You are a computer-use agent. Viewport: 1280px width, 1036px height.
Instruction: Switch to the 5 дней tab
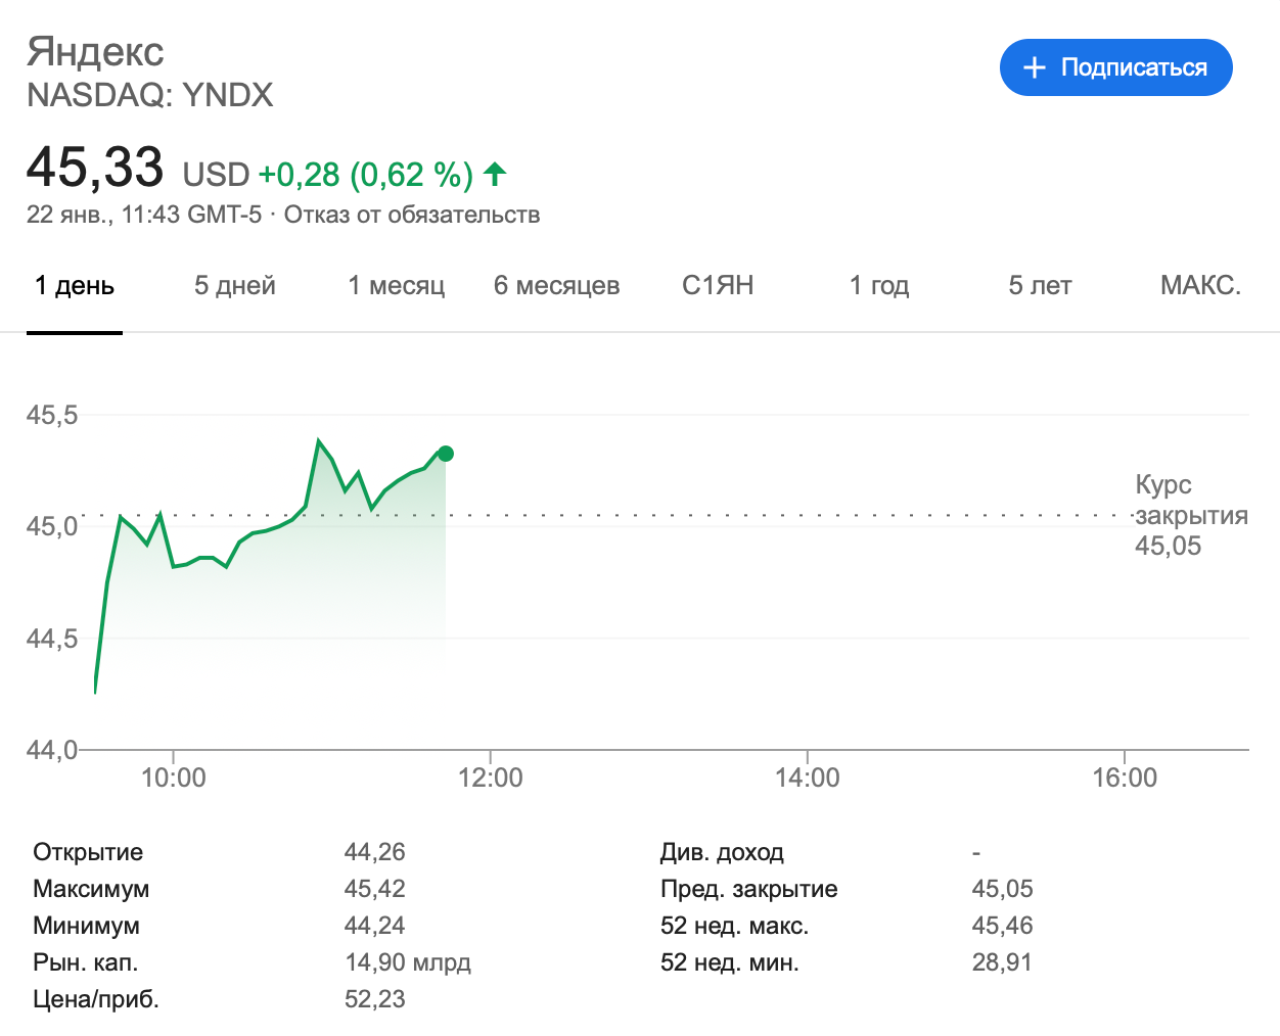point(235,286)
